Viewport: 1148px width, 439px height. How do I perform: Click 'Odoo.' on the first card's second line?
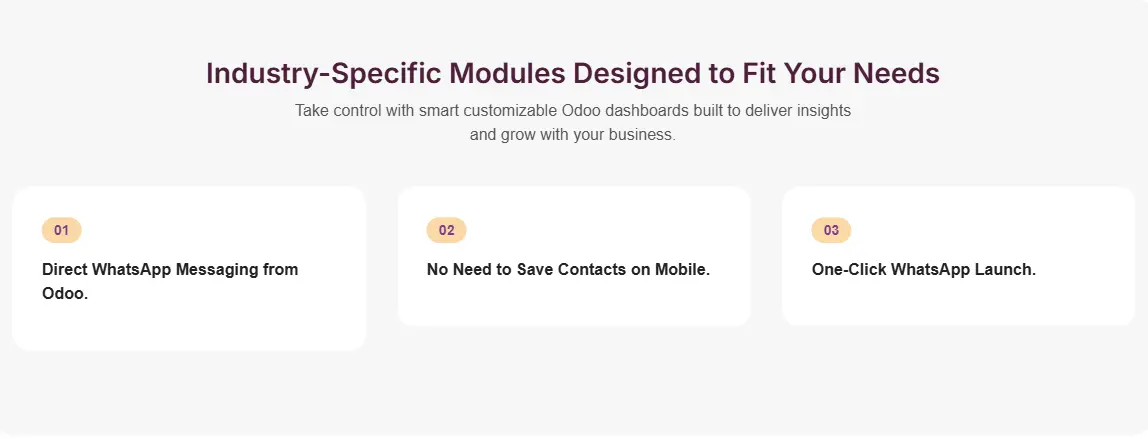pos(65,295)
